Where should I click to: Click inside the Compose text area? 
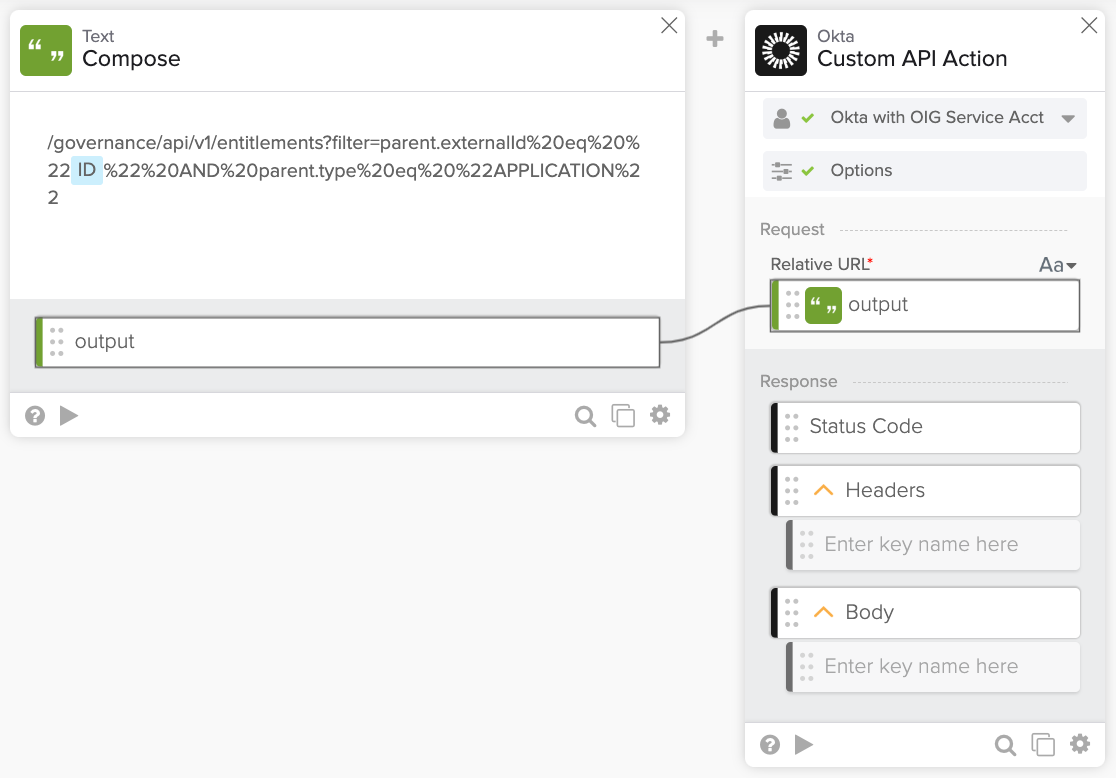click(x=347, y=196)
